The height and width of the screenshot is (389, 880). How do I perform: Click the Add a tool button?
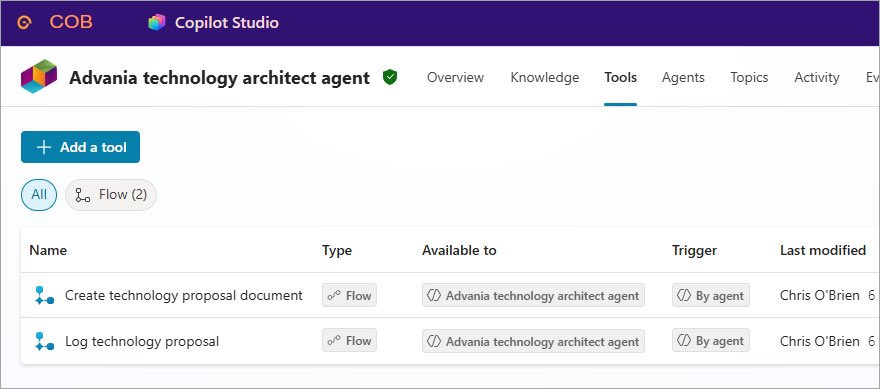[x=80, y=147]
